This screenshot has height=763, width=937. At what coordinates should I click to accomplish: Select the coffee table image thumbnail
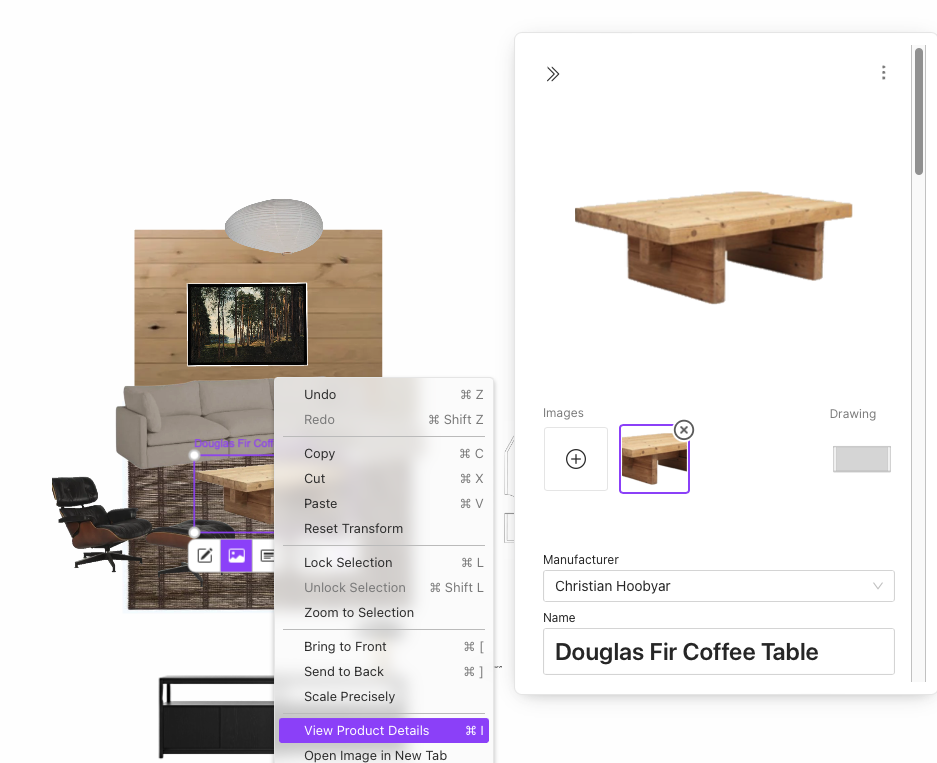[x=654, y=460]
